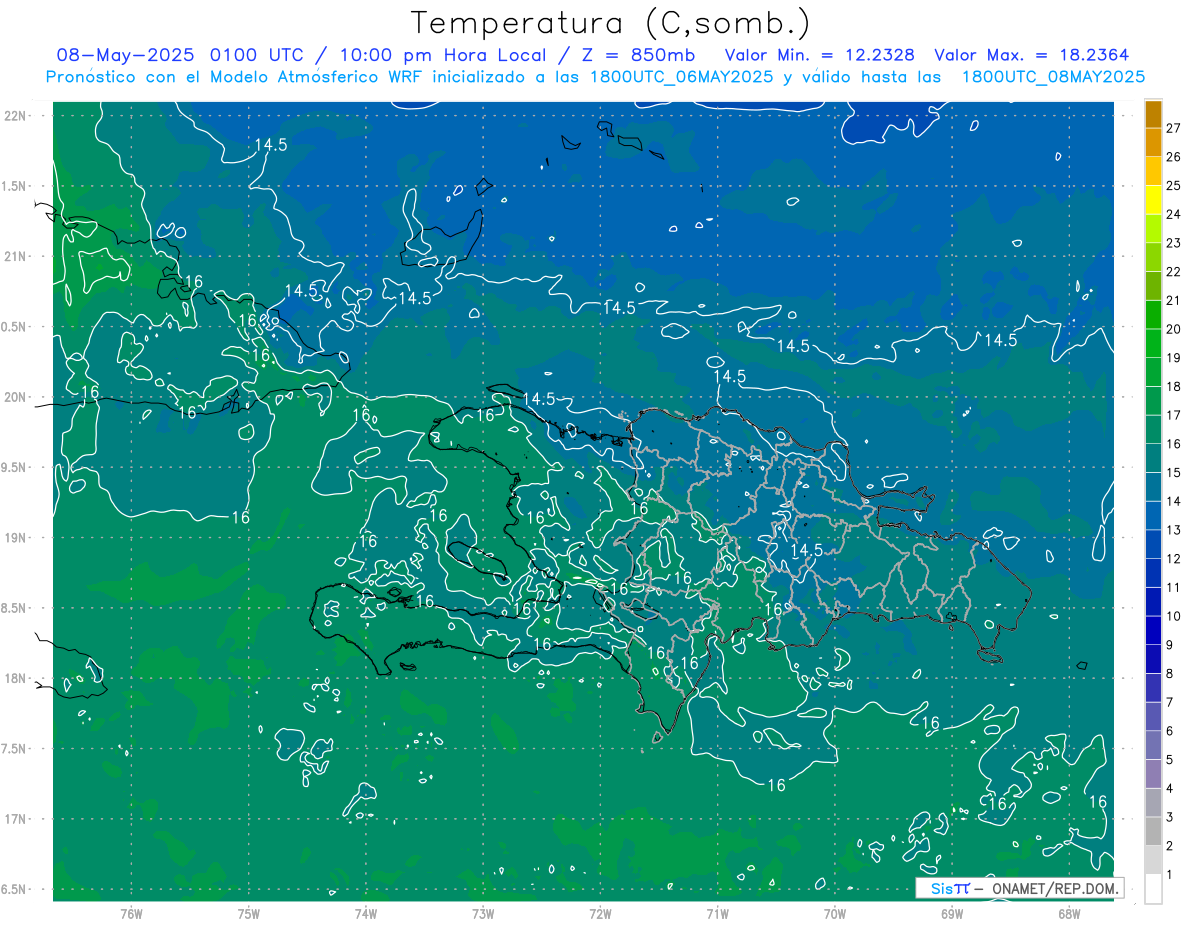Click the dark blue legend swatch between 9 and 10
Viewport: 1200px width, 927px height.
[x=1153, y=631]
